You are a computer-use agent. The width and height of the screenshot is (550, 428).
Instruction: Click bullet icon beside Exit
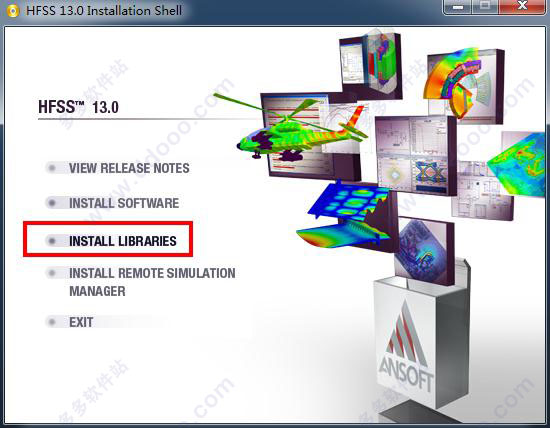click(52, 322)
